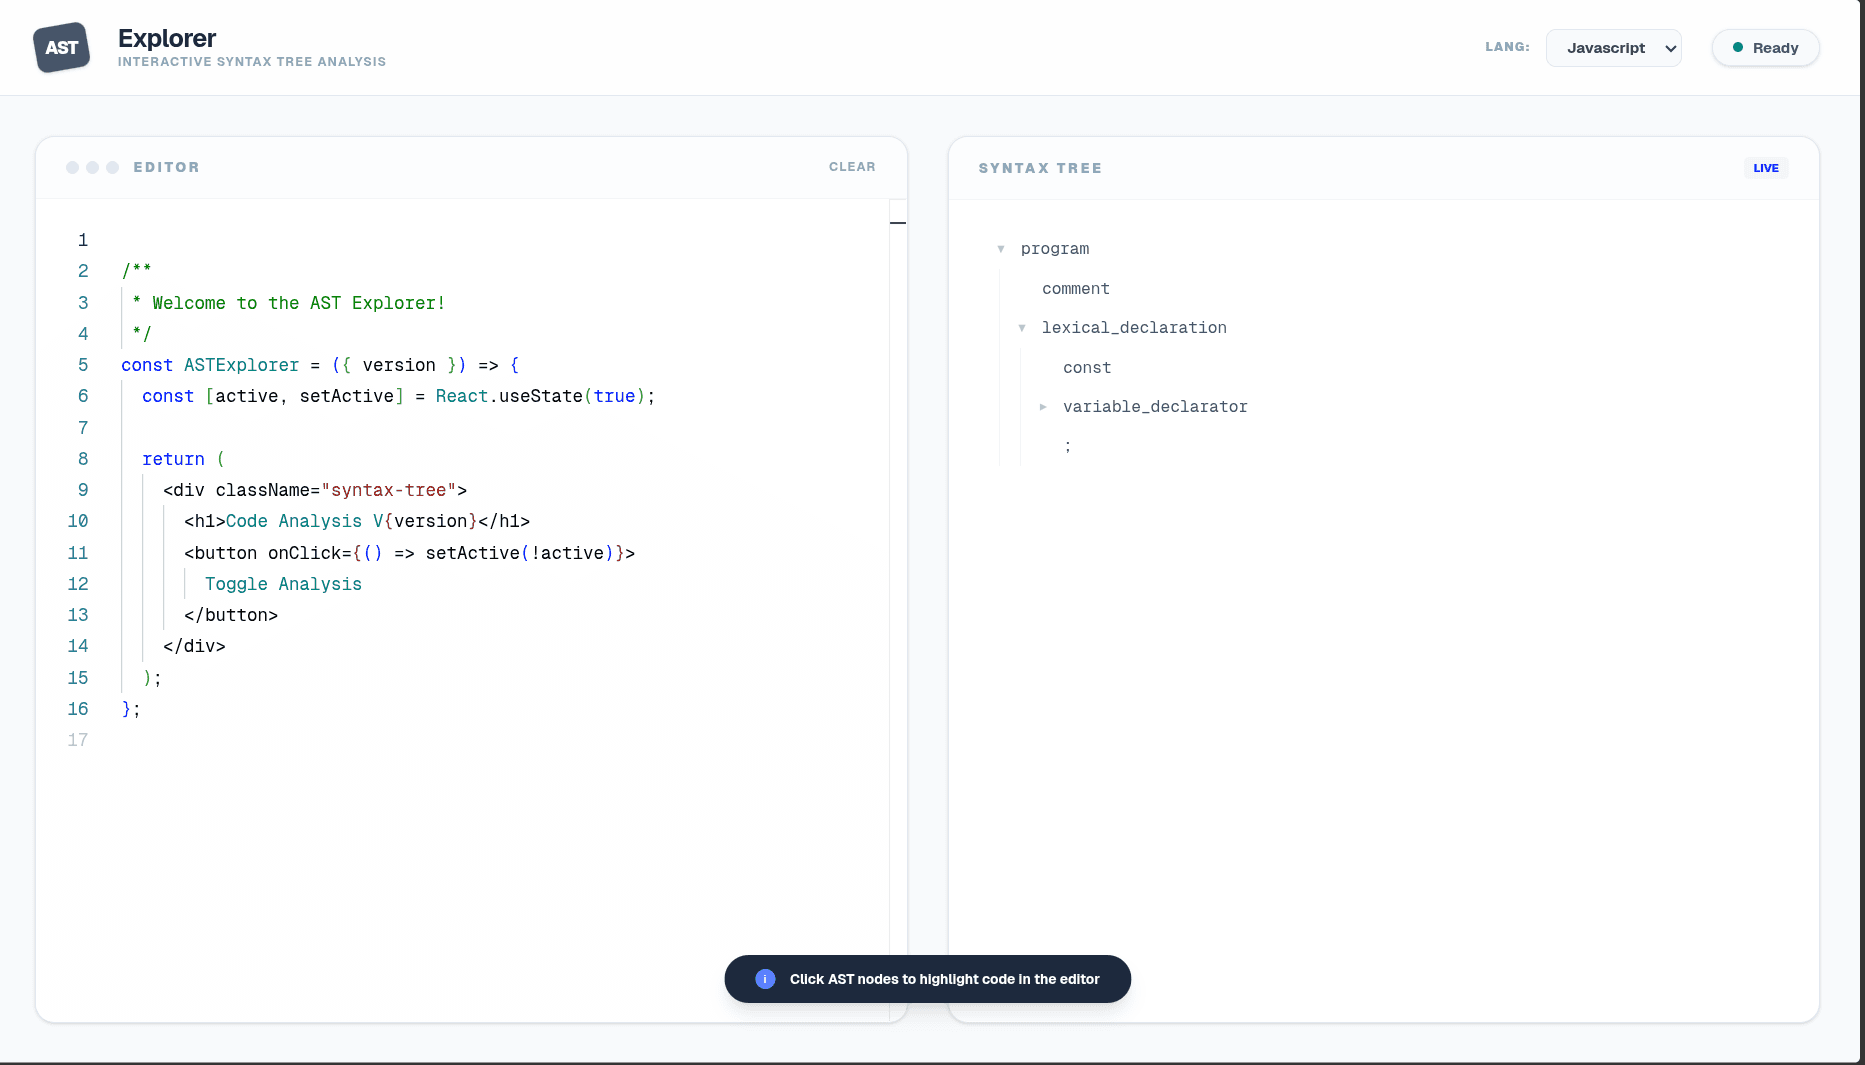Open the Javascript language dropdown
The image size is (1865, 1065).
[1613, 48]
